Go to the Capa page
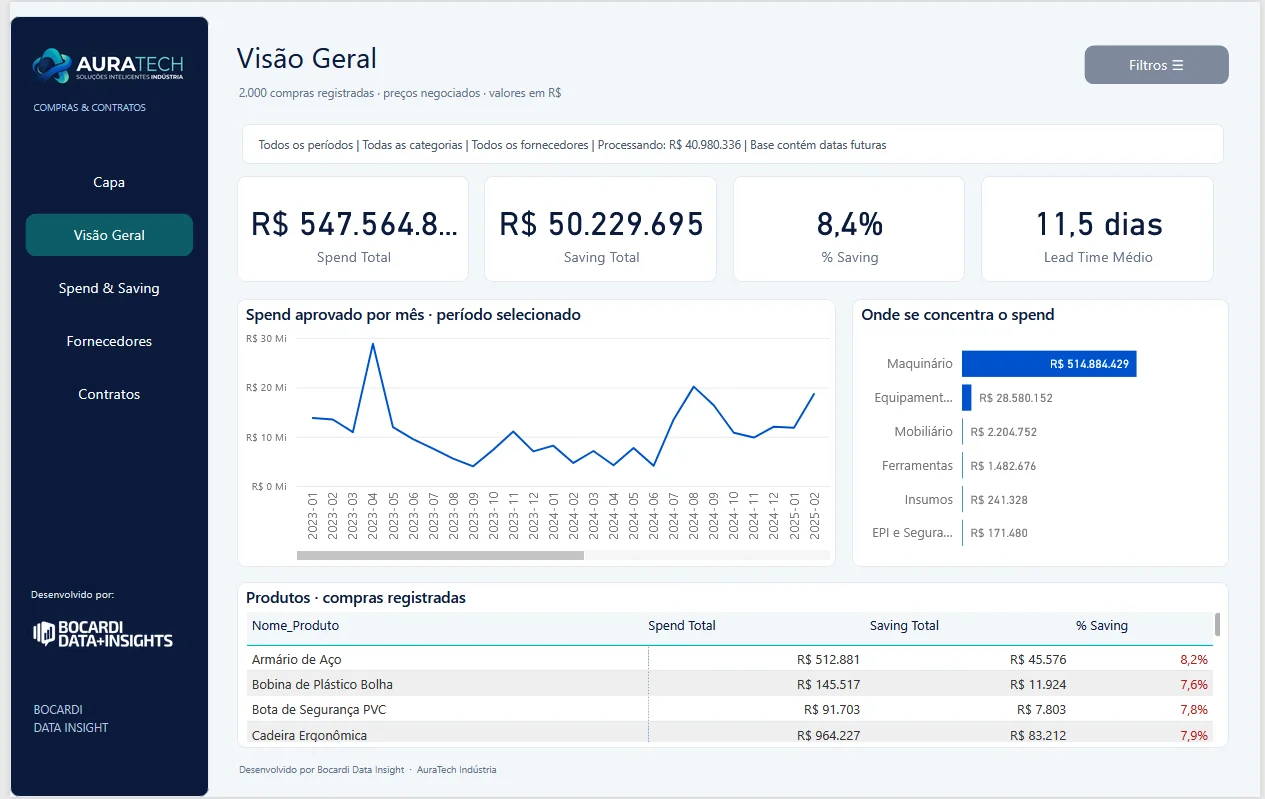 coord(109,182)
